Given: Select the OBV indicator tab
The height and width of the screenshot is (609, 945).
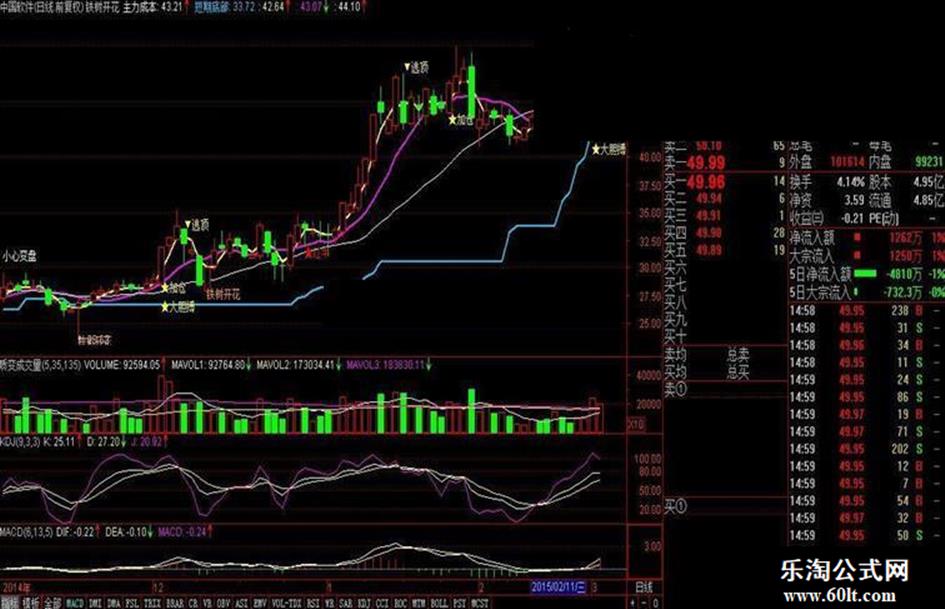Looking at the screenshot, I should tap(224, 602).
